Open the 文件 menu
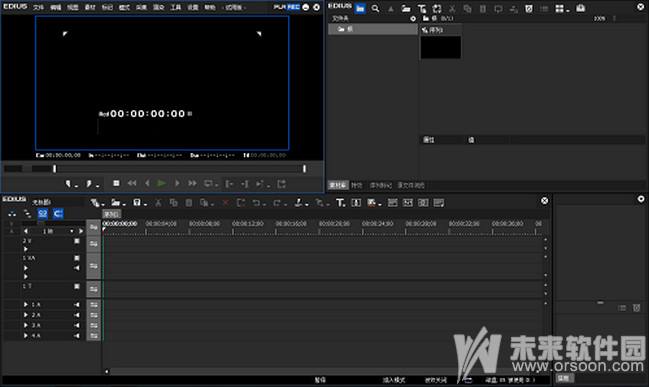Image resolution: width=649 pixels, height=387 pixels. pyautogui.click(x=38, y=7)
